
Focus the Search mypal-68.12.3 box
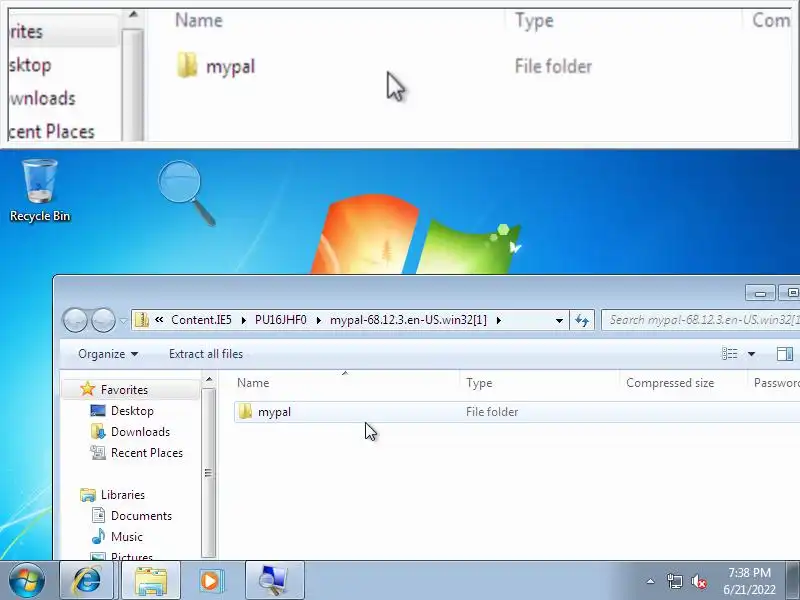(x=701, y=320)
